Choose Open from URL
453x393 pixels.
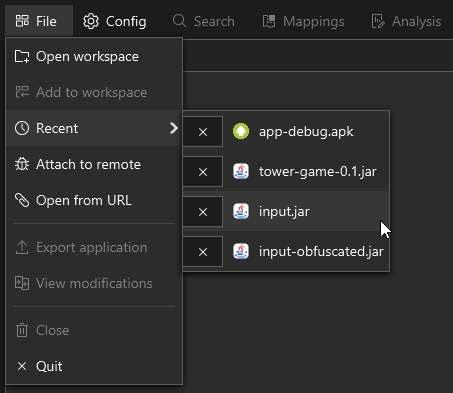[x=94, y=200]
